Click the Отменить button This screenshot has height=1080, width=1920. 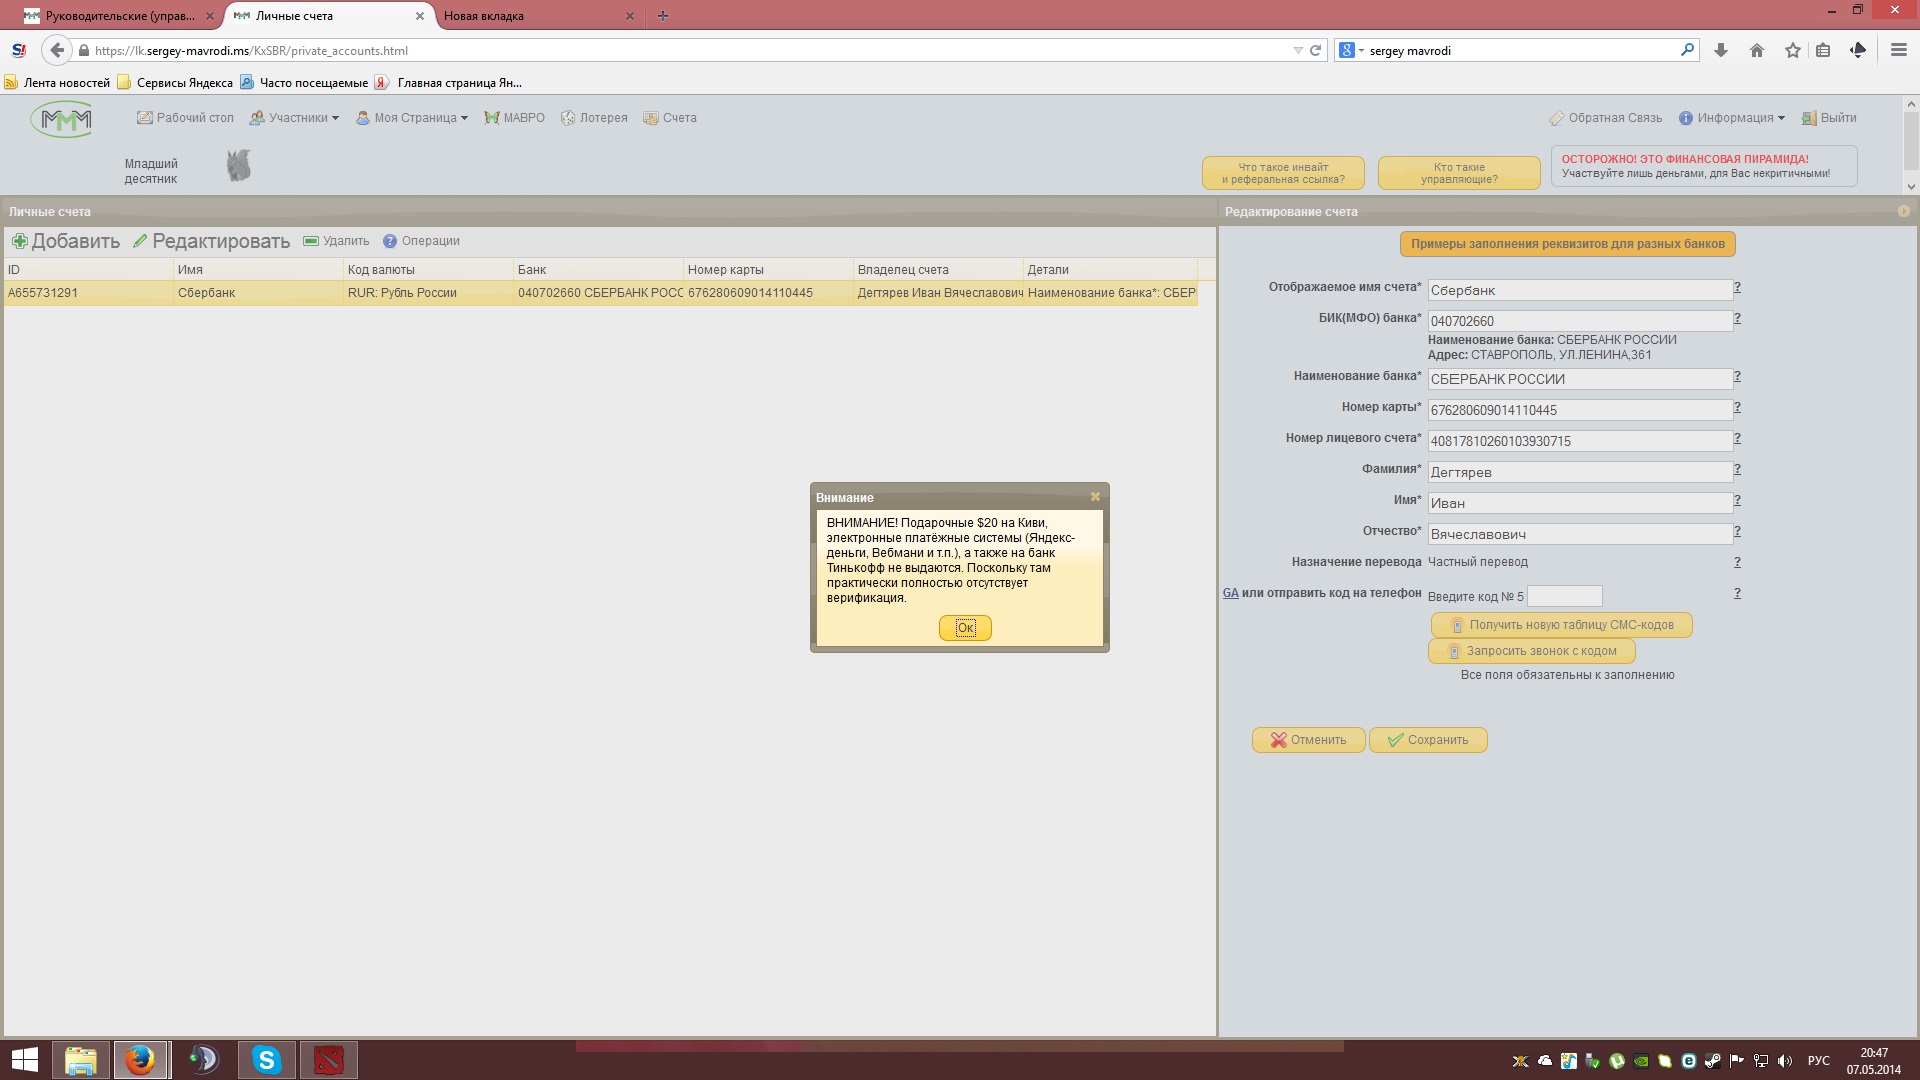point(1308,740)
